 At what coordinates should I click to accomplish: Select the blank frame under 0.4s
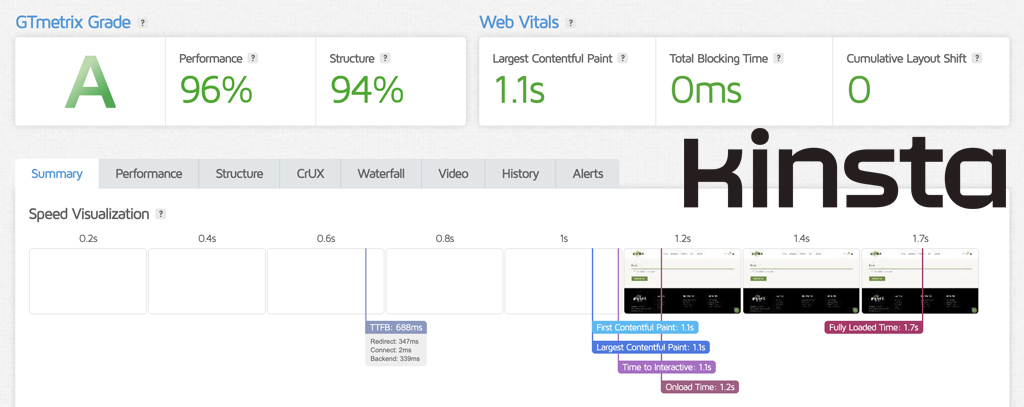click(x=207, y=281)
